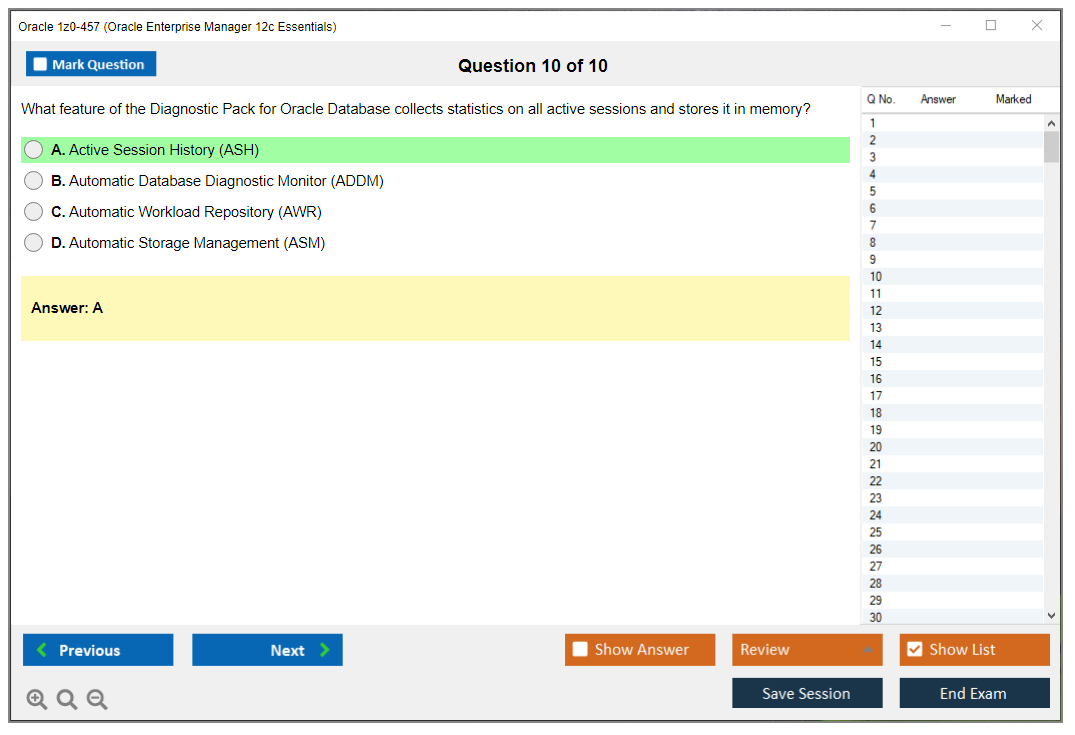Click the checkbox icon on Show Answer
The width and height of the screenshot is (1075, 735).
[580, 649]
